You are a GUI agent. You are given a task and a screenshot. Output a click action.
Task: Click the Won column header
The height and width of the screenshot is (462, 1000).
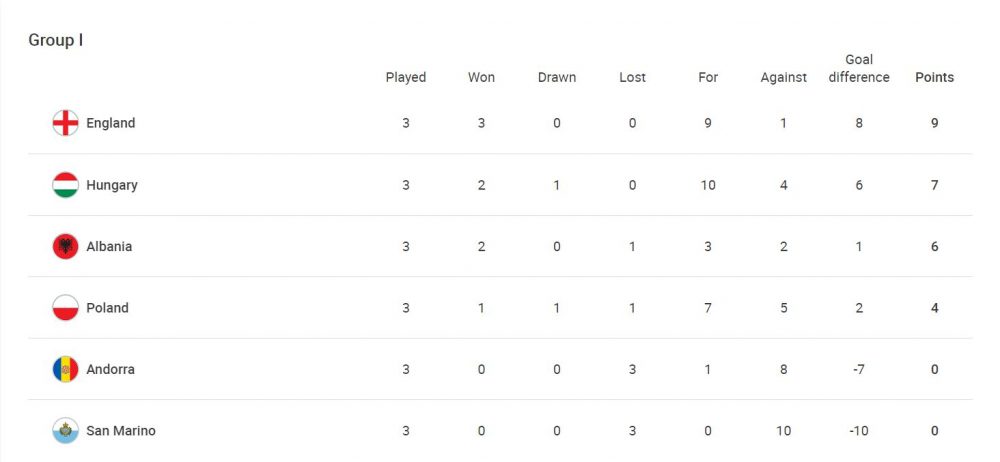[481, 77]
